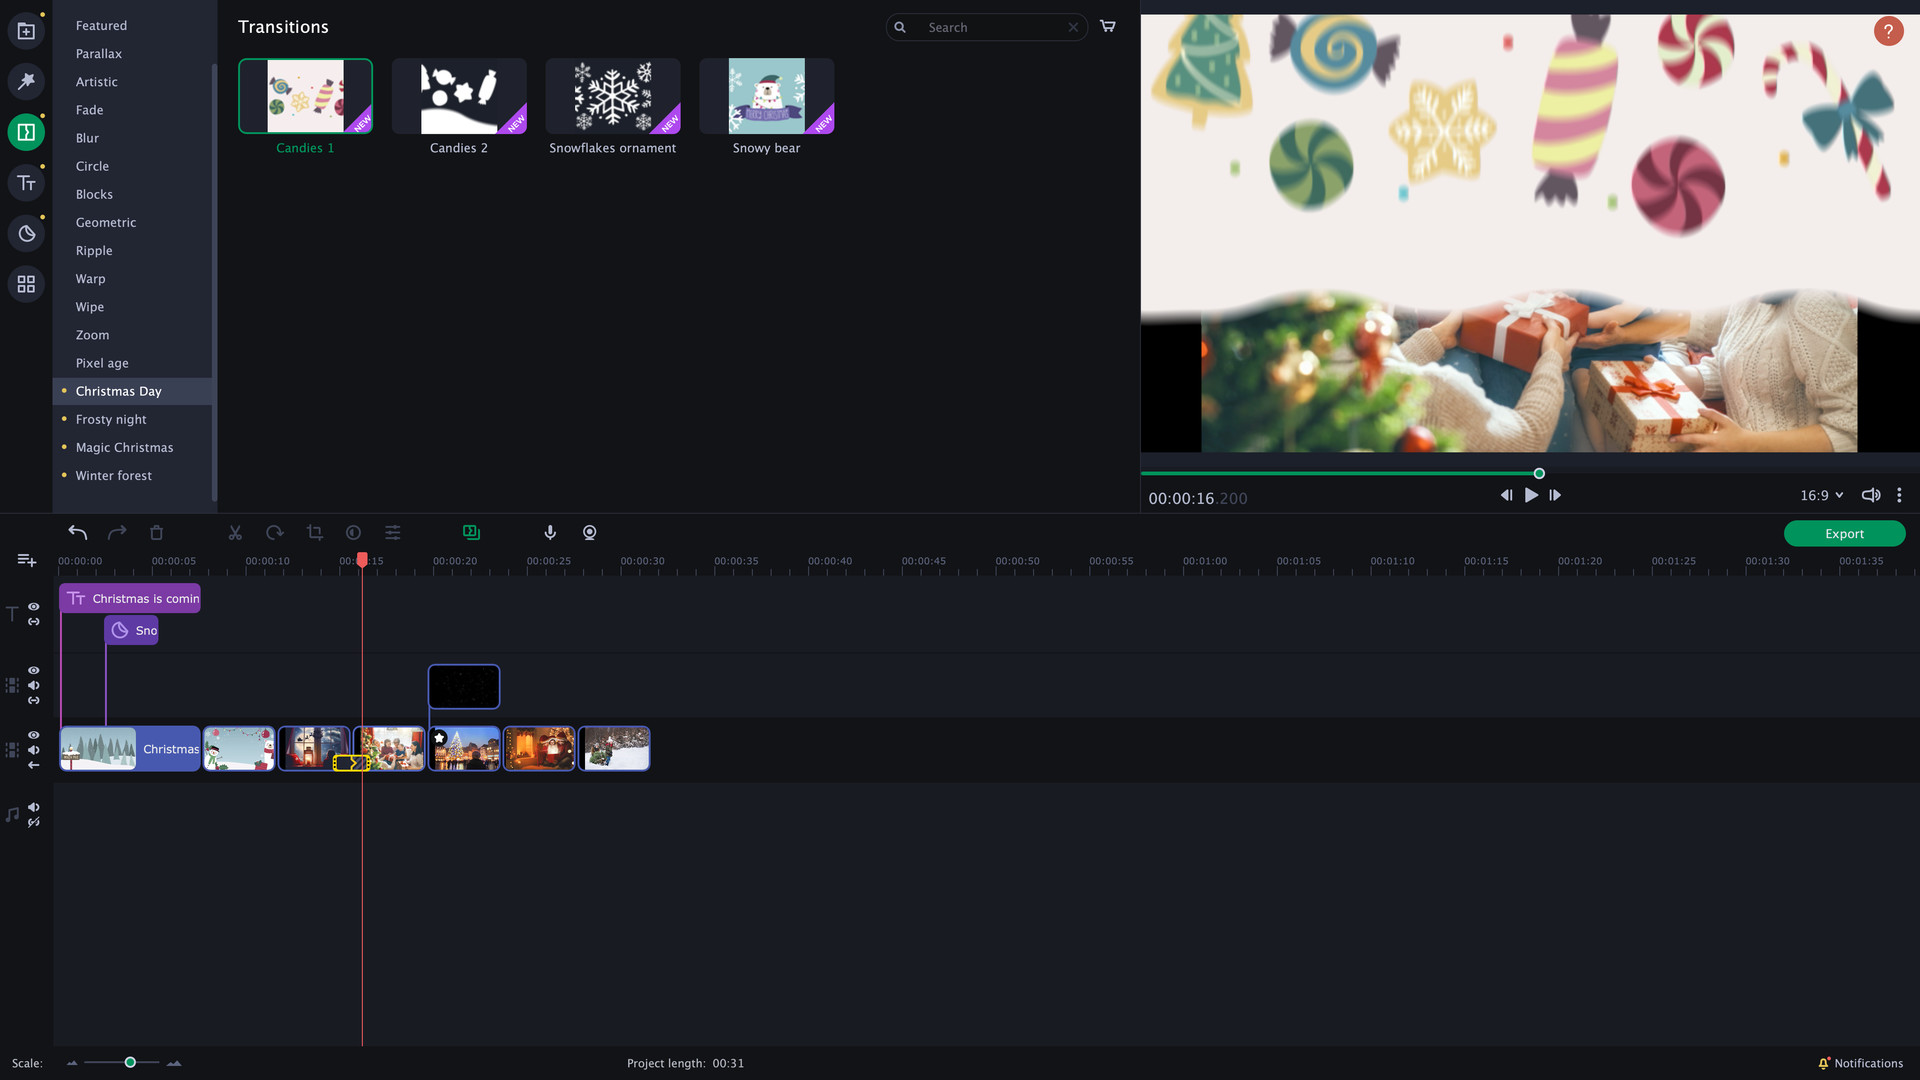Open the Stickers panel
Screen dimensions: 1920x1080
(26, 233)
